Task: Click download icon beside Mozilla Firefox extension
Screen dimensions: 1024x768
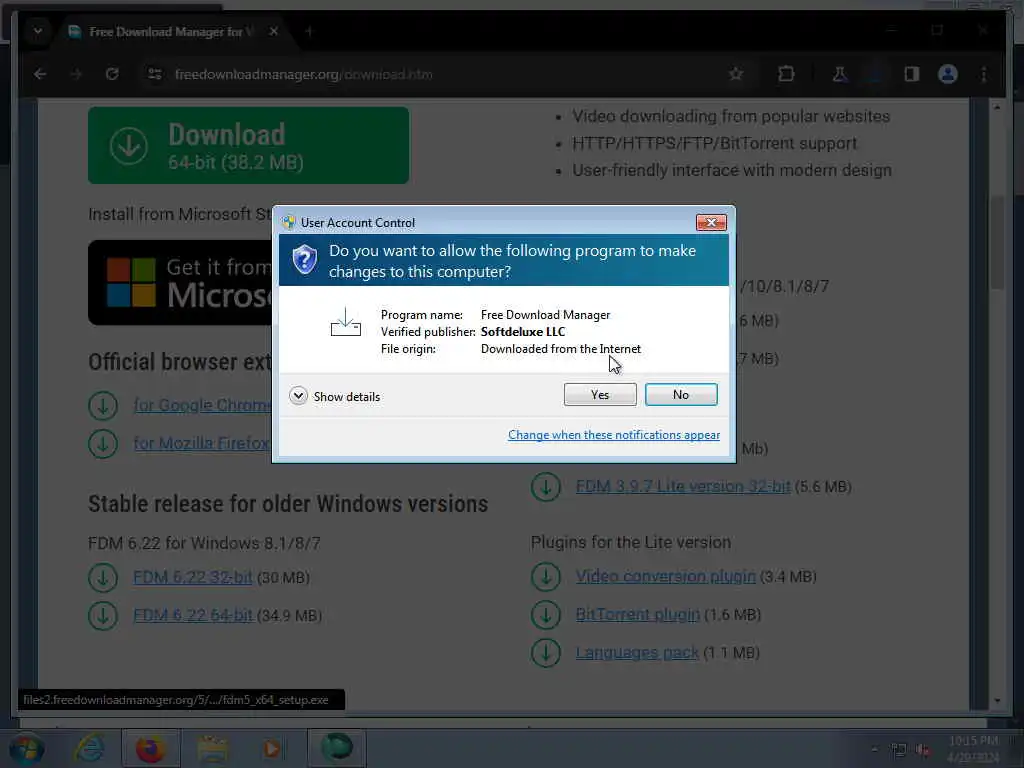Action: pyautogui.click(x=103, y=443)
